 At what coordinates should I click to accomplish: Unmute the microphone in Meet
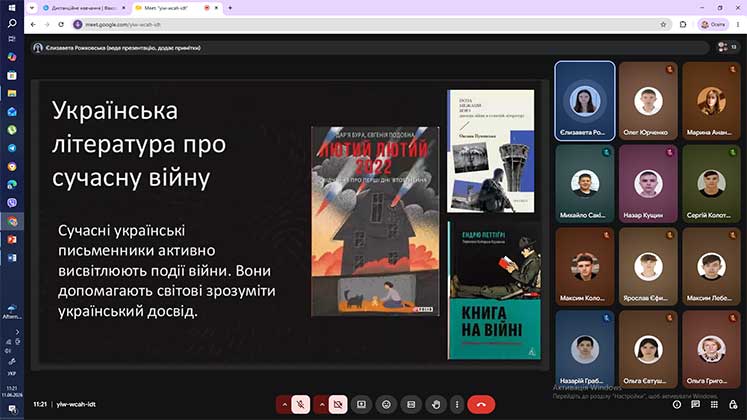coord(301,404)
